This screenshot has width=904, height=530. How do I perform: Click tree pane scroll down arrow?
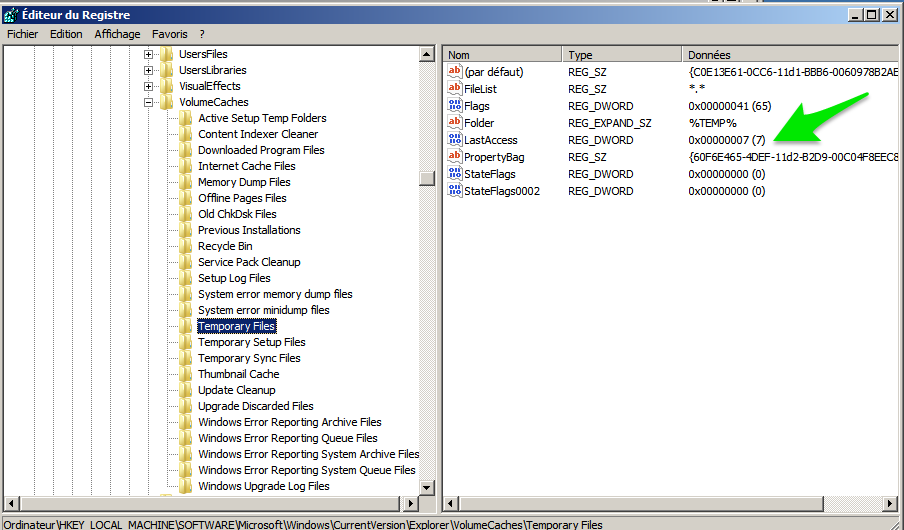pos(427,487)
